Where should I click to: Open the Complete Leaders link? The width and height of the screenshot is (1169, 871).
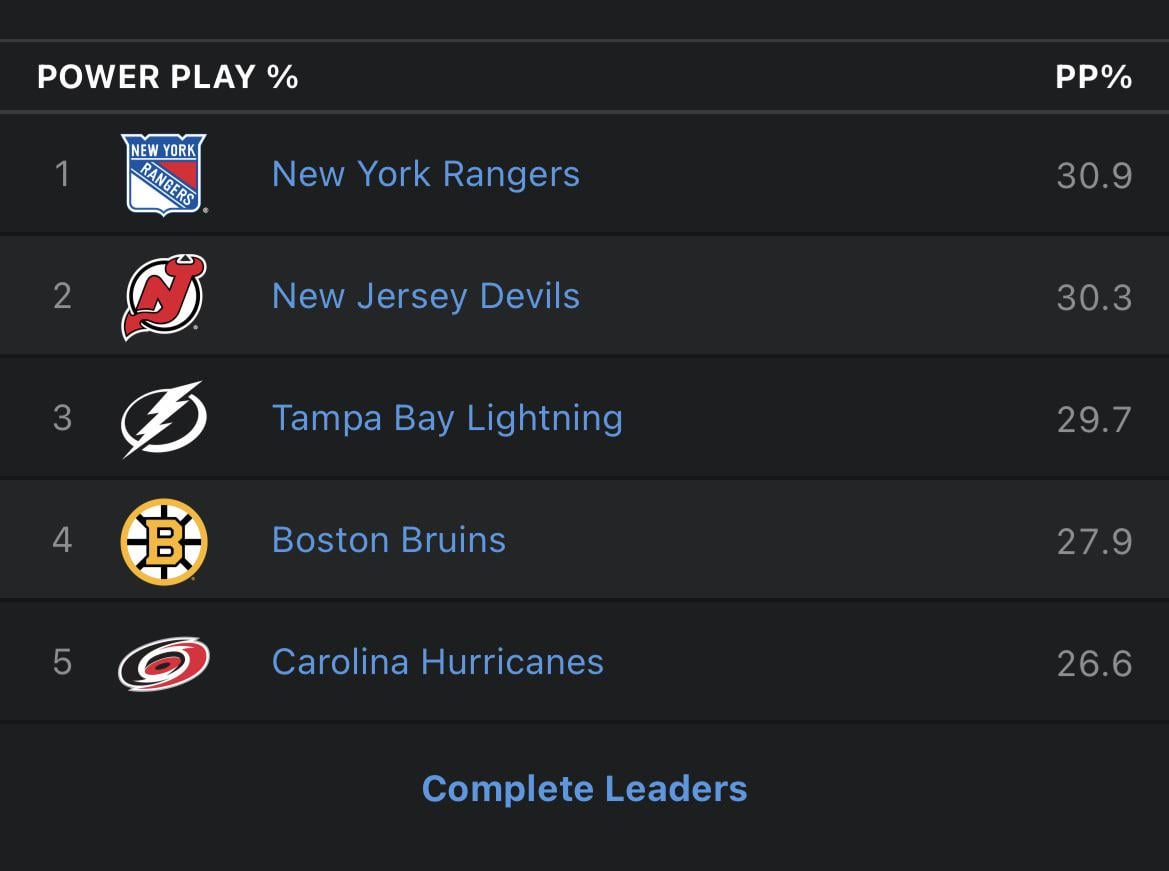(584, 789)
